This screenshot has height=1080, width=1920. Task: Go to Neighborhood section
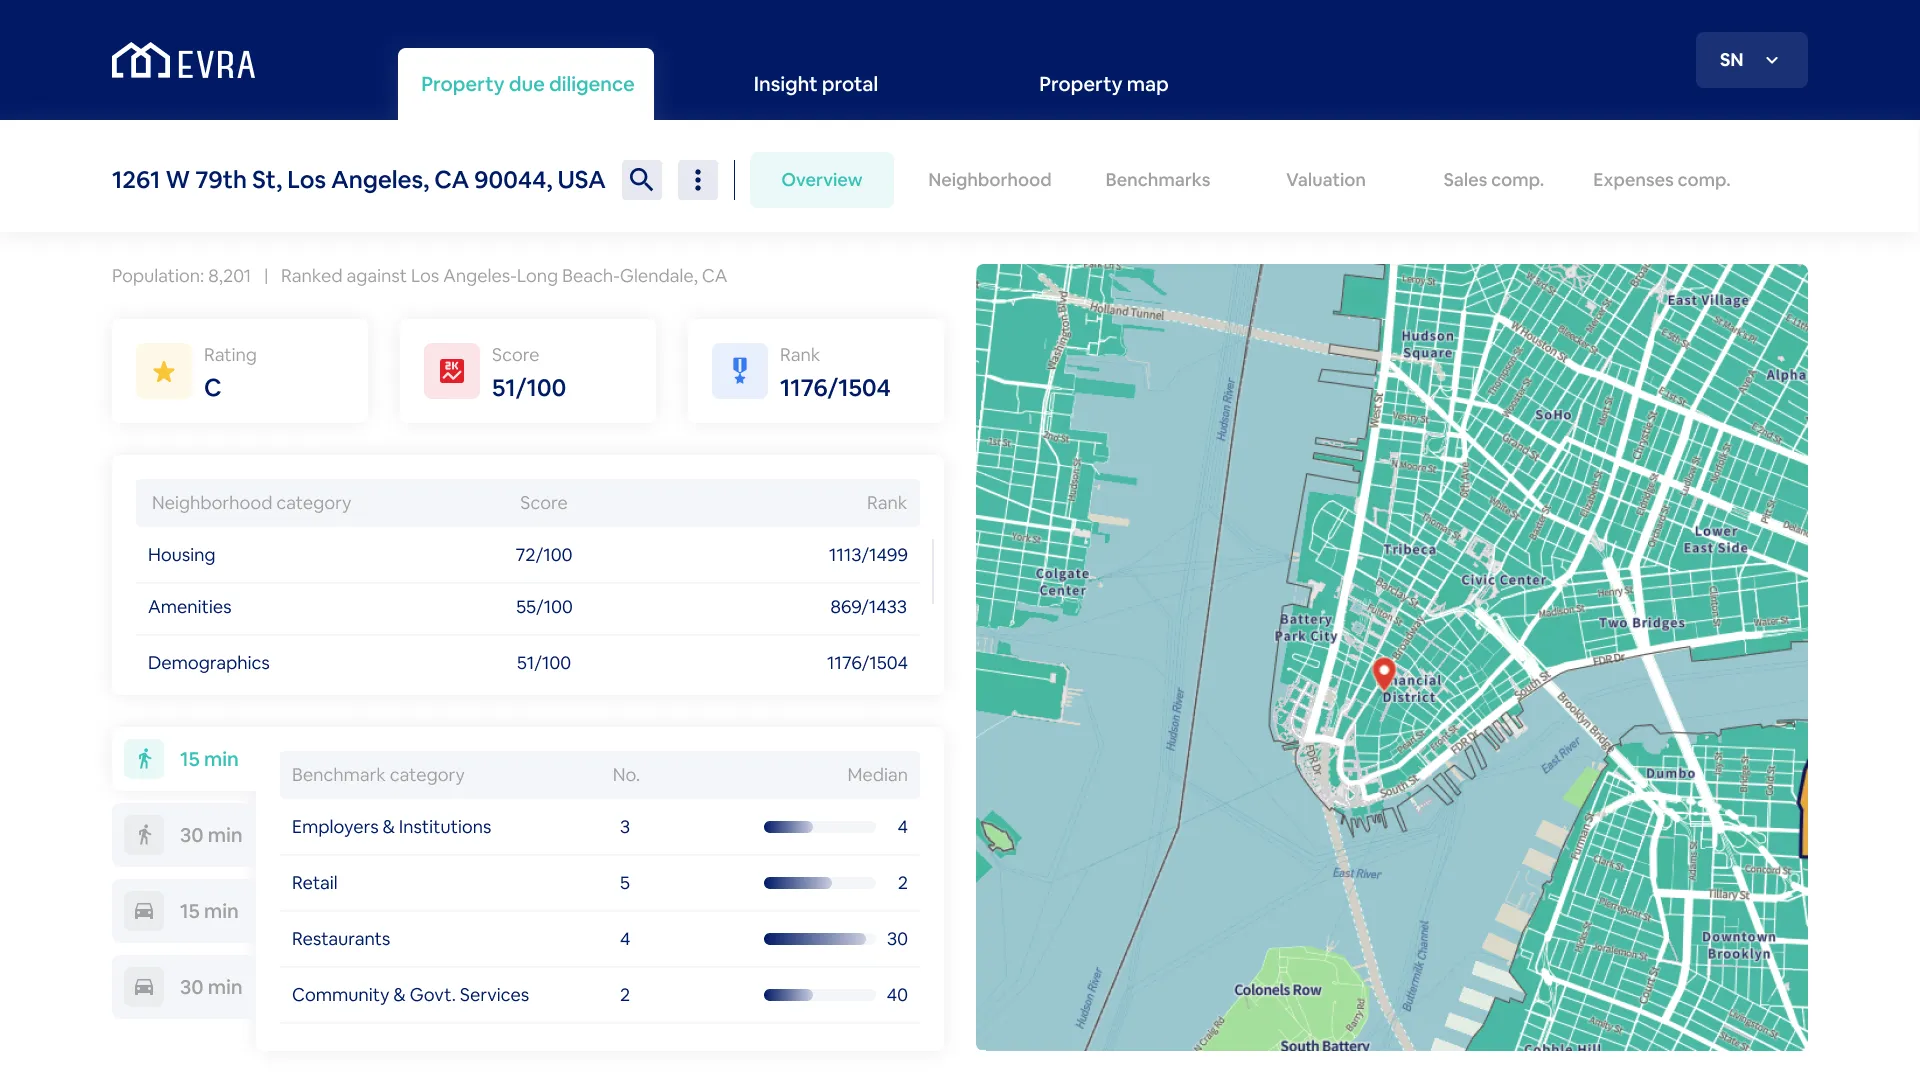[989, 180]
